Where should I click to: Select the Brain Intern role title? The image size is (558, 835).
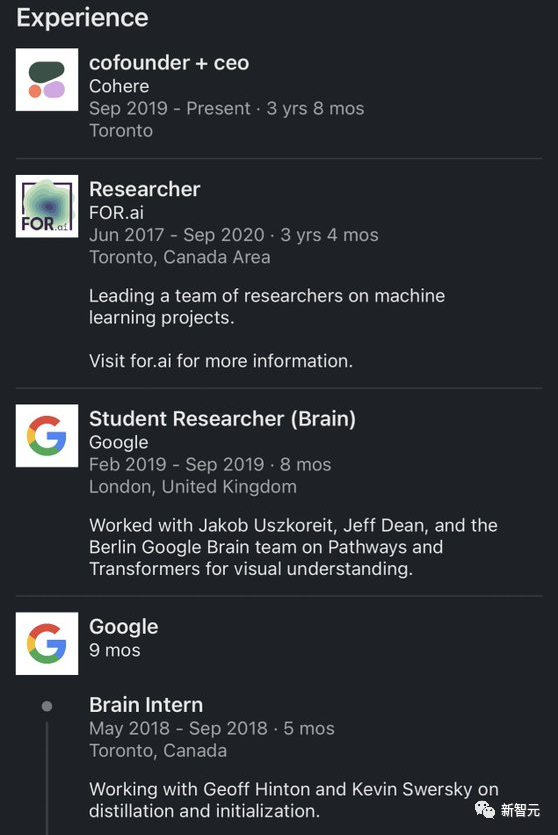146,705
